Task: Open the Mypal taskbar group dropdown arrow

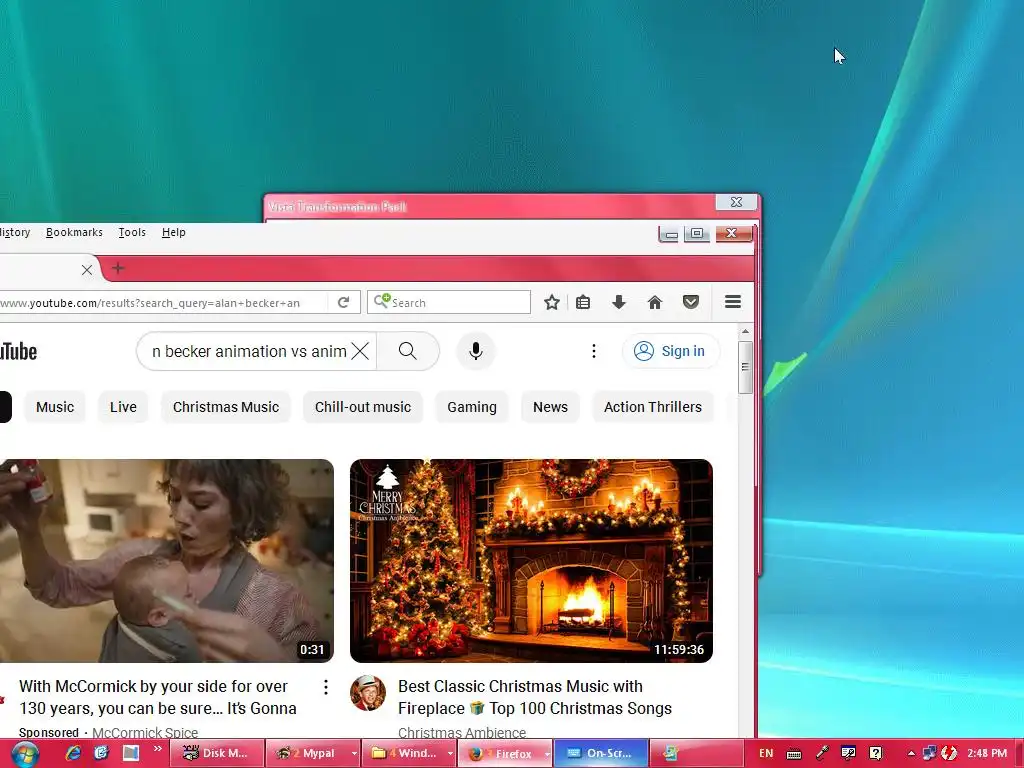Action: [354, 754]
